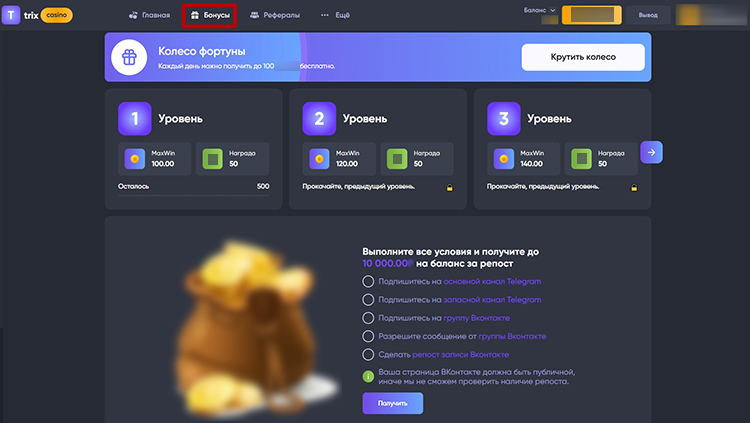Click the Trix casino logo icon
Image resolution: width=750 pixels, height=423 pixels.
tap(11, 15)
